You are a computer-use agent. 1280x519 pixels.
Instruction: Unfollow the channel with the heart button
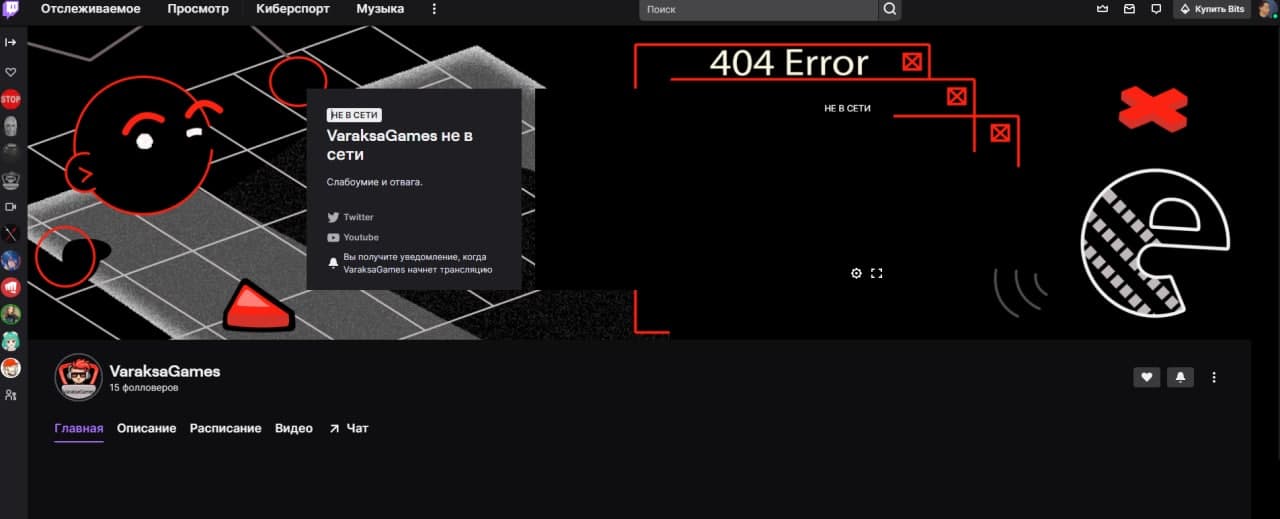(x=1147, y=377)
